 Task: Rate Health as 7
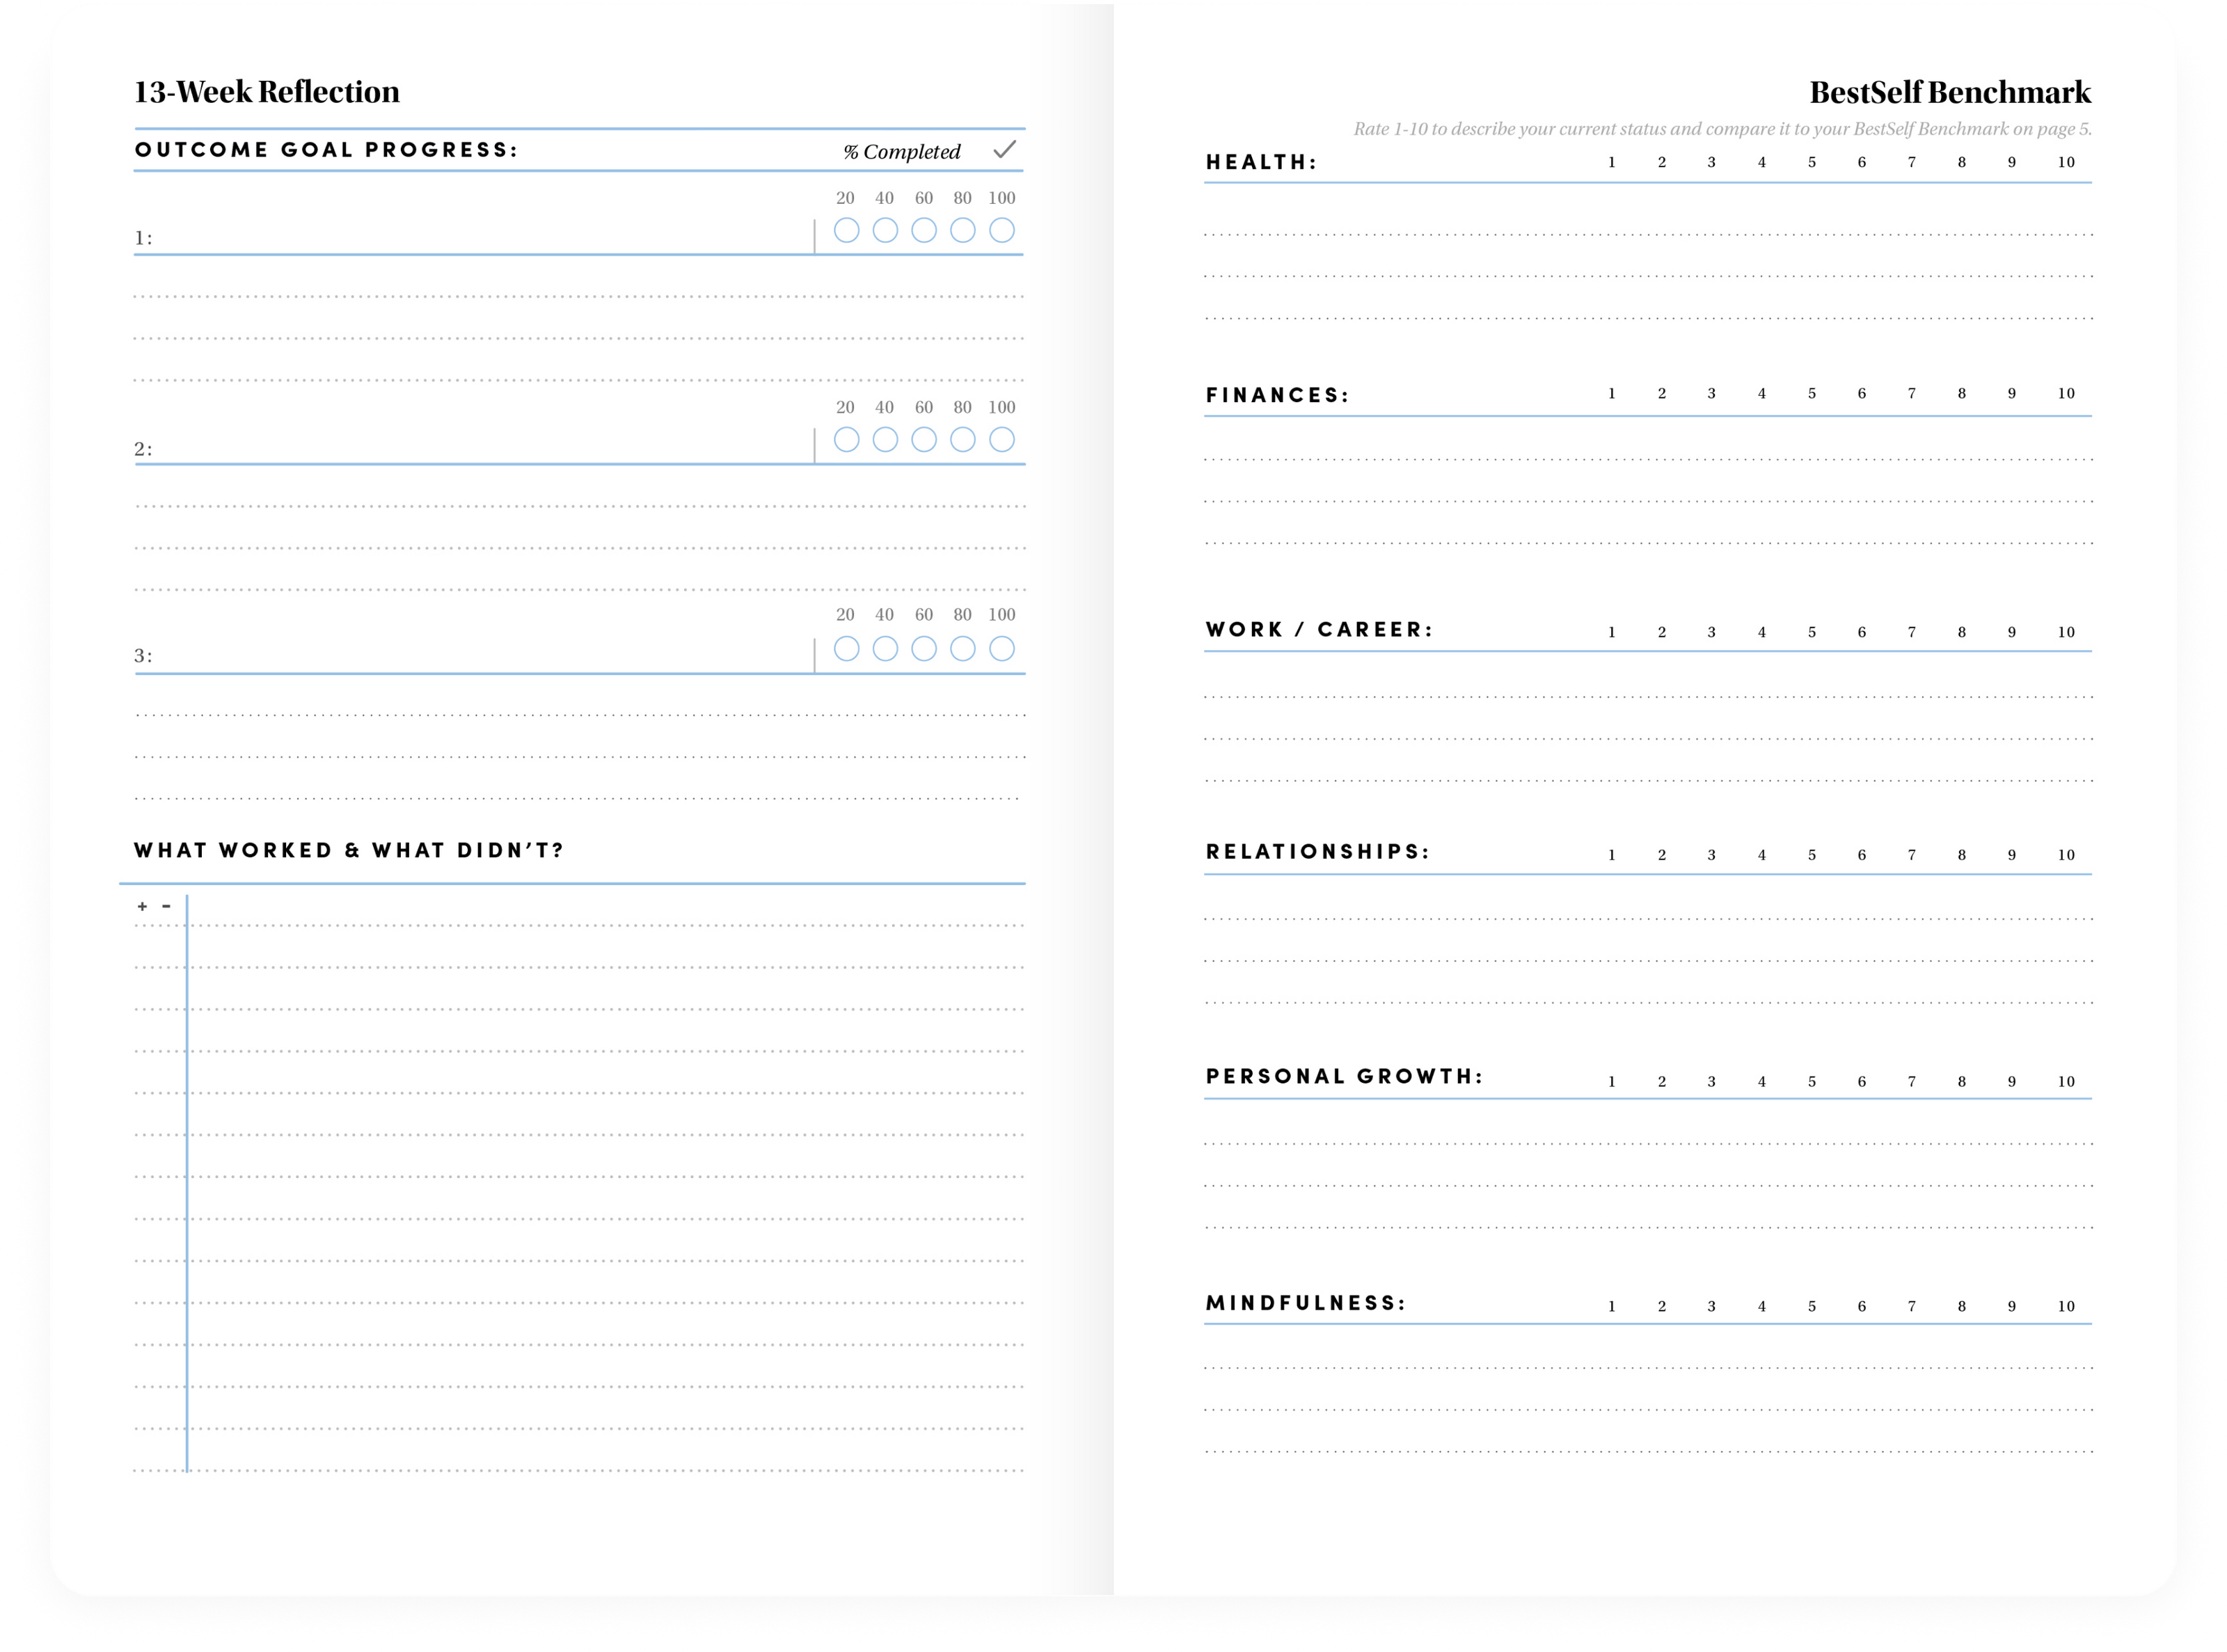pyautogui.click(x=1911, y=162)
